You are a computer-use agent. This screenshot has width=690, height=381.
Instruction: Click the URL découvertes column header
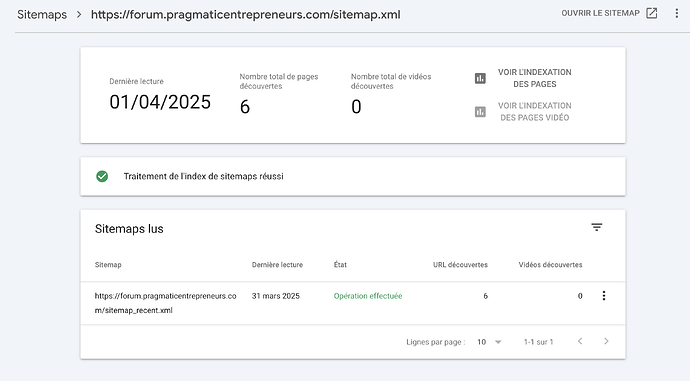point(460,265)
